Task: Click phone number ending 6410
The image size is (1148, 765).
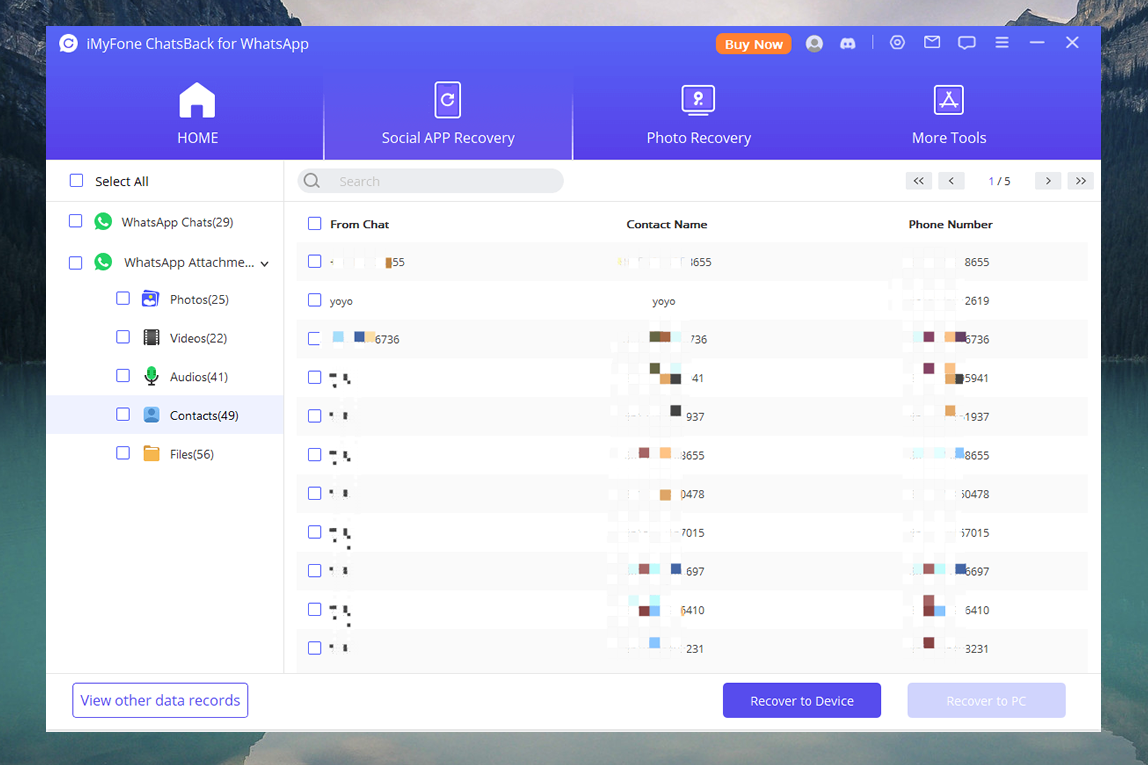Action: coord(977,610)
